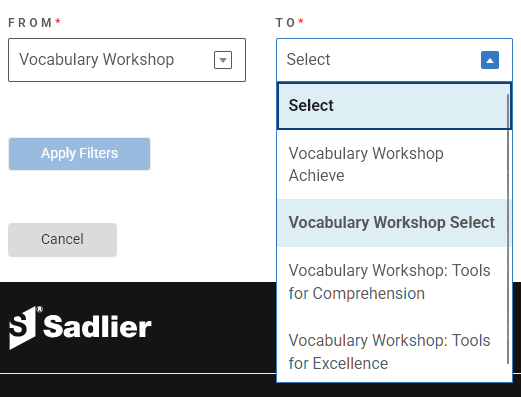Click the Select placeholder text in TO box
Viewport: 521px width, 397px height.
click(308, 60)
